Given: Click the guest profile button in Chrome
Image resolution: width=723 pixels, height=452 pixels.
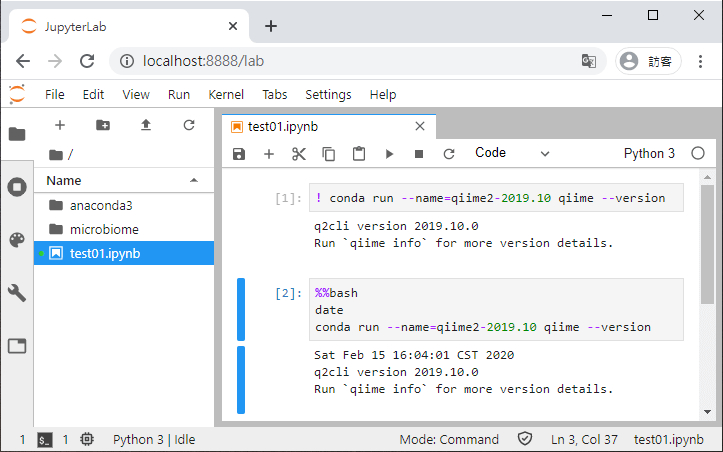Looking at the screenshot, I should pyautogui.click(x=648, y=61).
